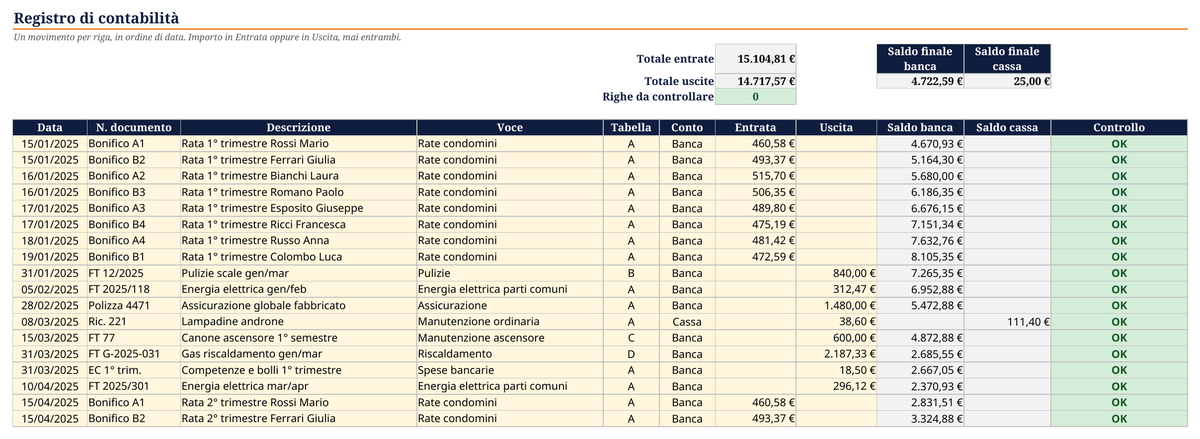Click description 'Competenze e bolli 1° trimestre'
Image resolution: width=1200 pixels, height=439 pixels.
click(x=298, y=370)
